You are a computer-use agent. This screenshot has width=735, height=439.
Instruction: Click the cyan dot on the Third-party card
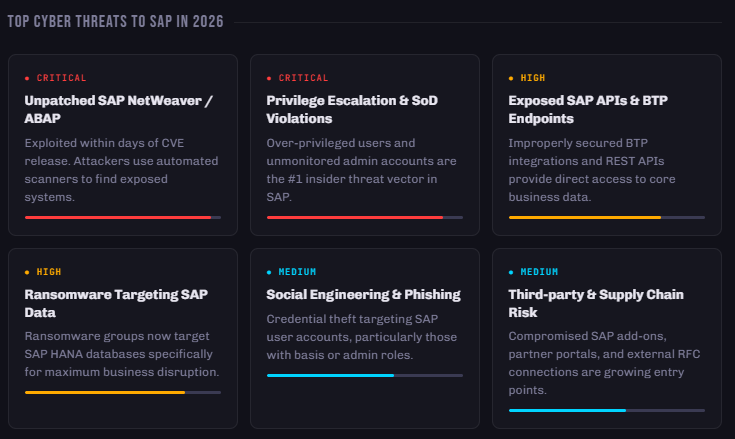[x=511, y=272]
